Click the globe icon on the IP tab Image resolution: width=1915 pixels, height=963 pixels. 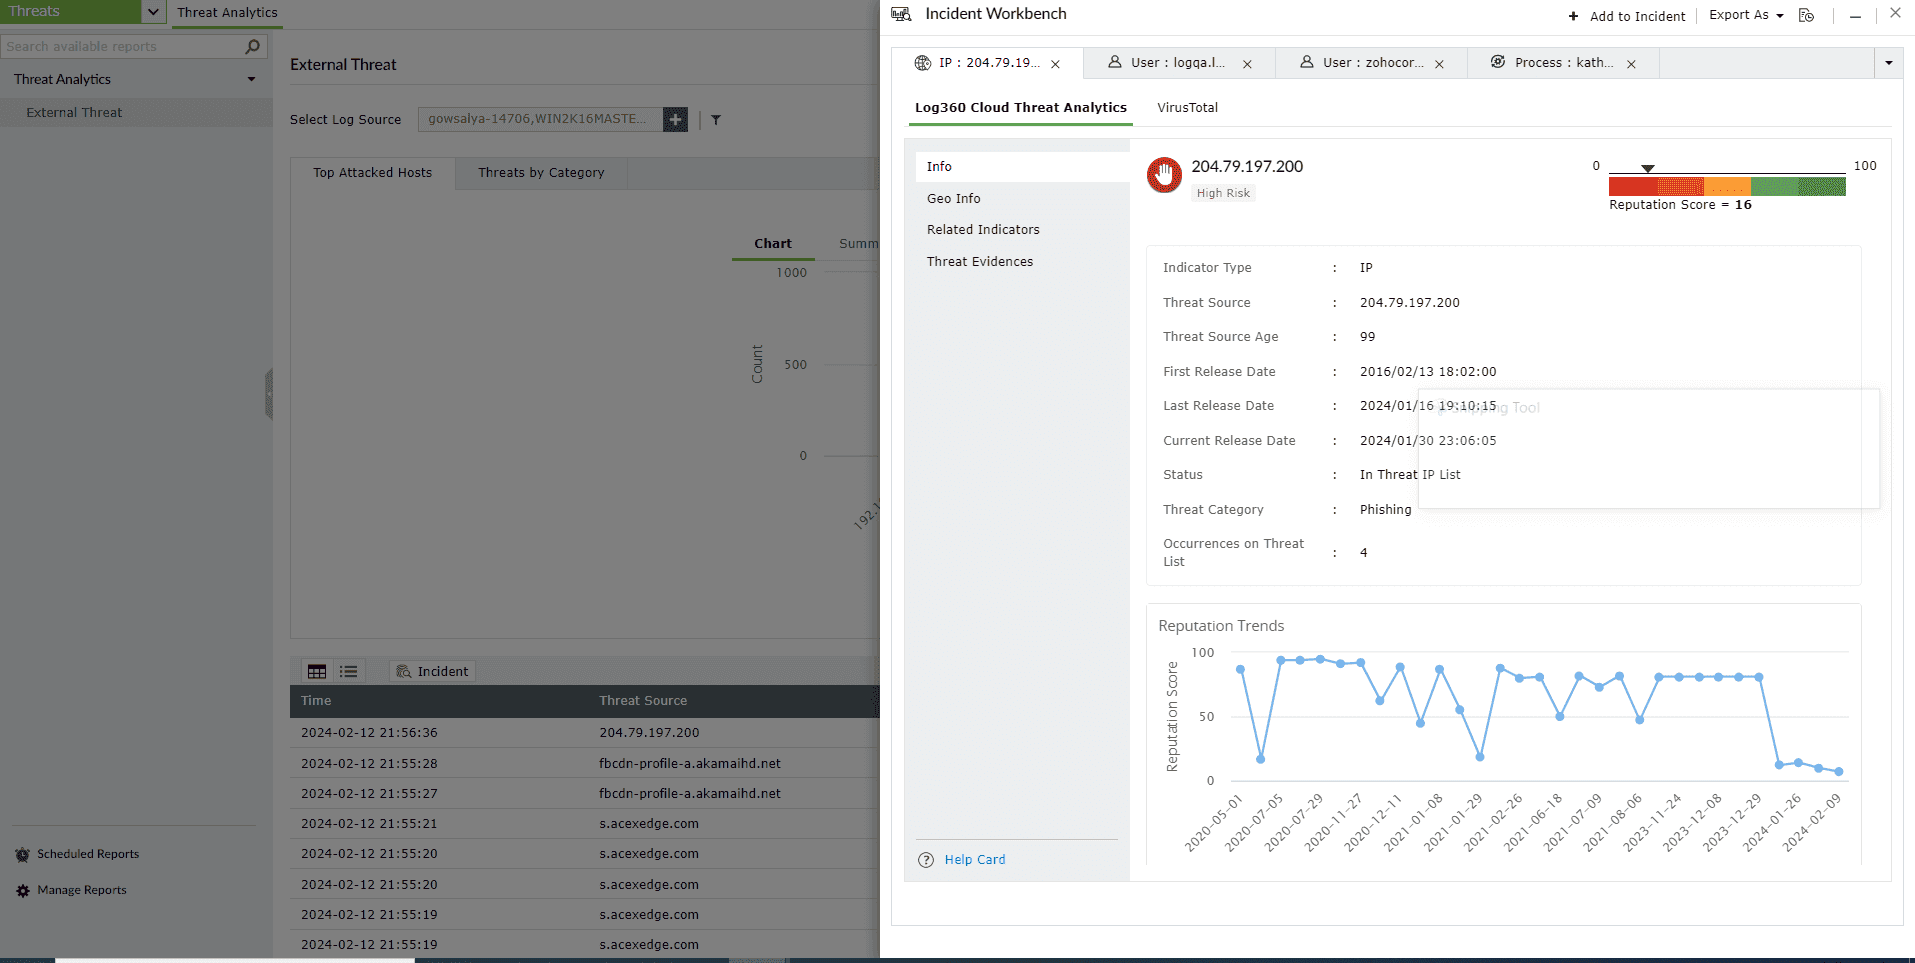coord(921,62)
